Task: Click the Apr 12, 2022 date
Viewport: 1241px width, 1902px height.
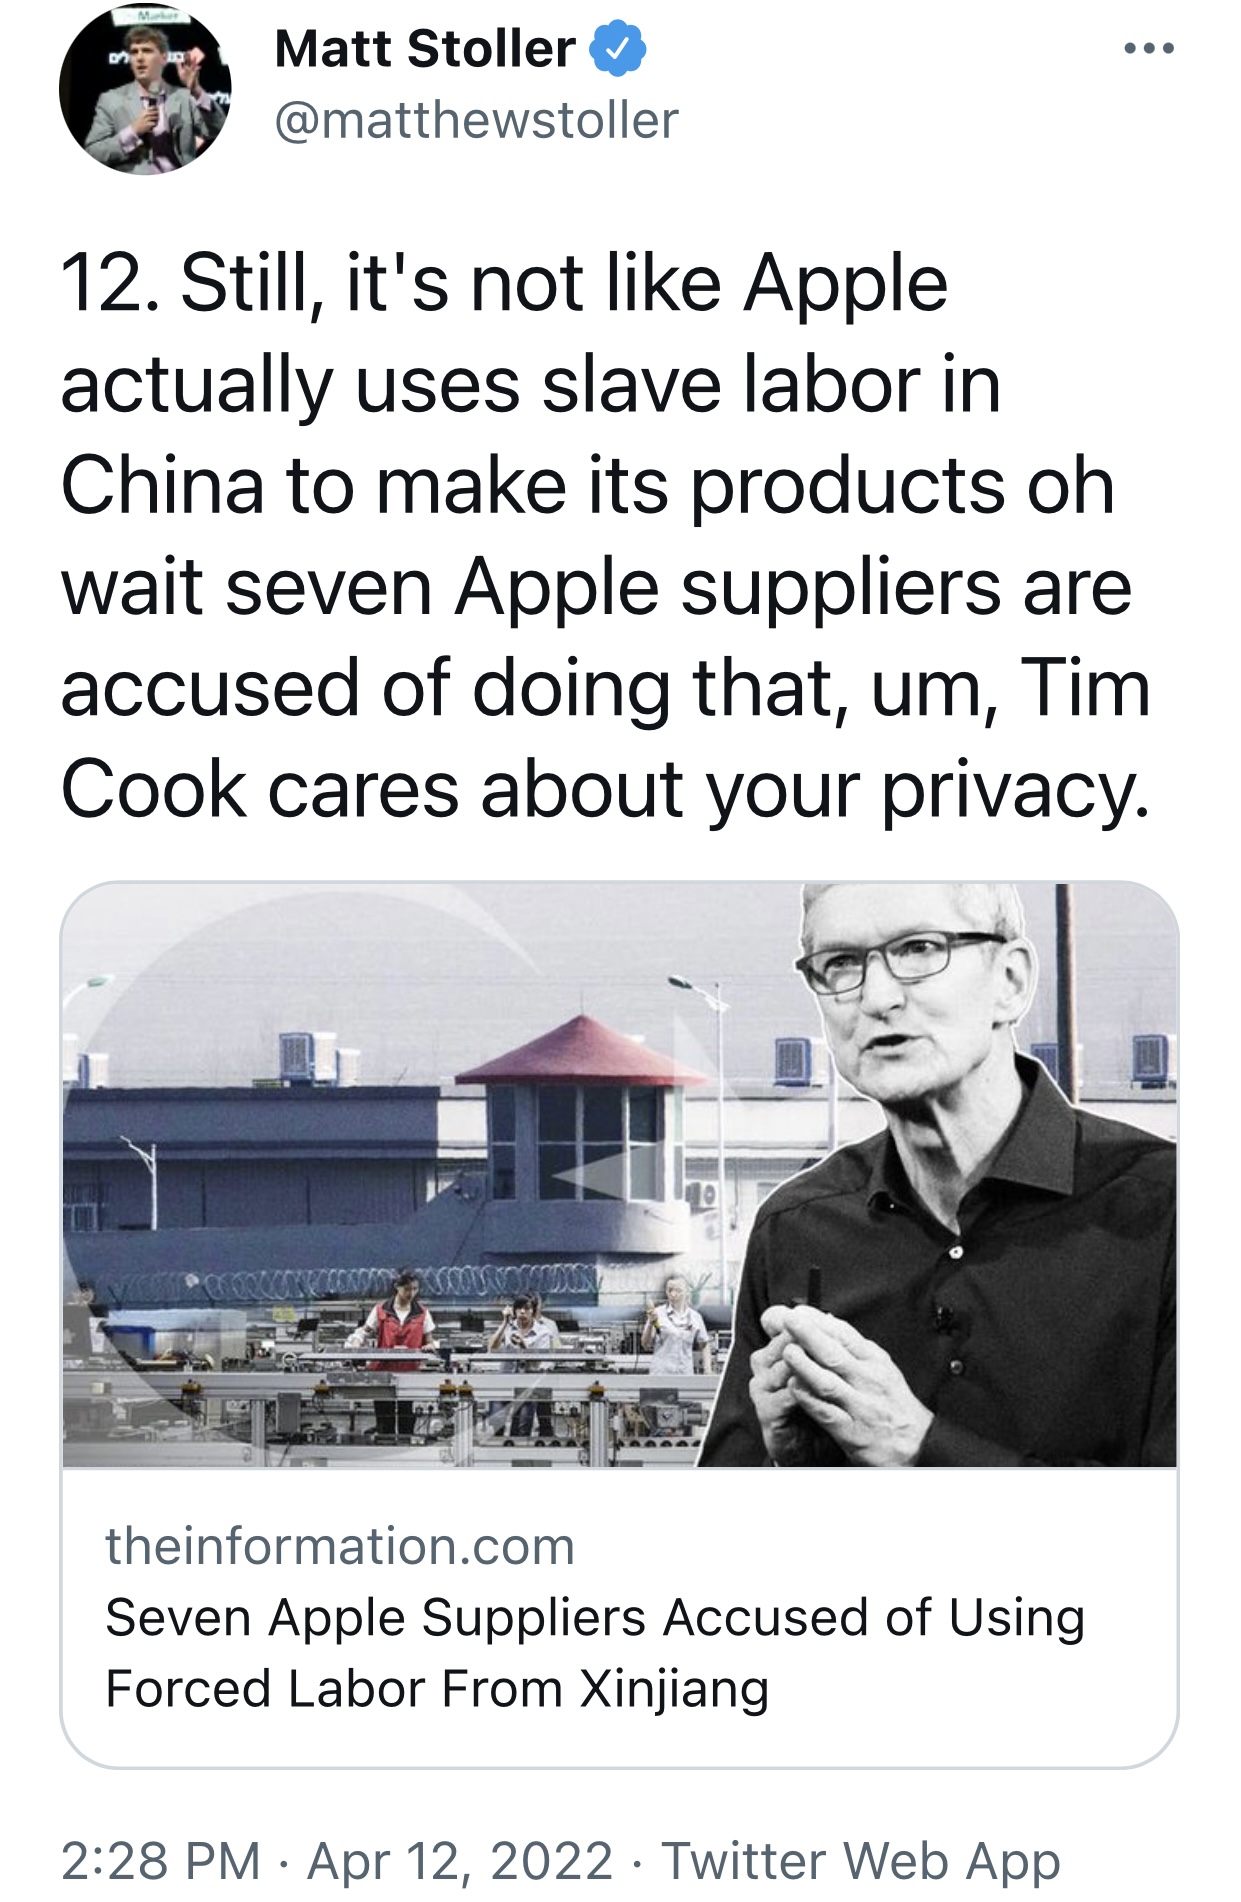Action: (460, 1860)
